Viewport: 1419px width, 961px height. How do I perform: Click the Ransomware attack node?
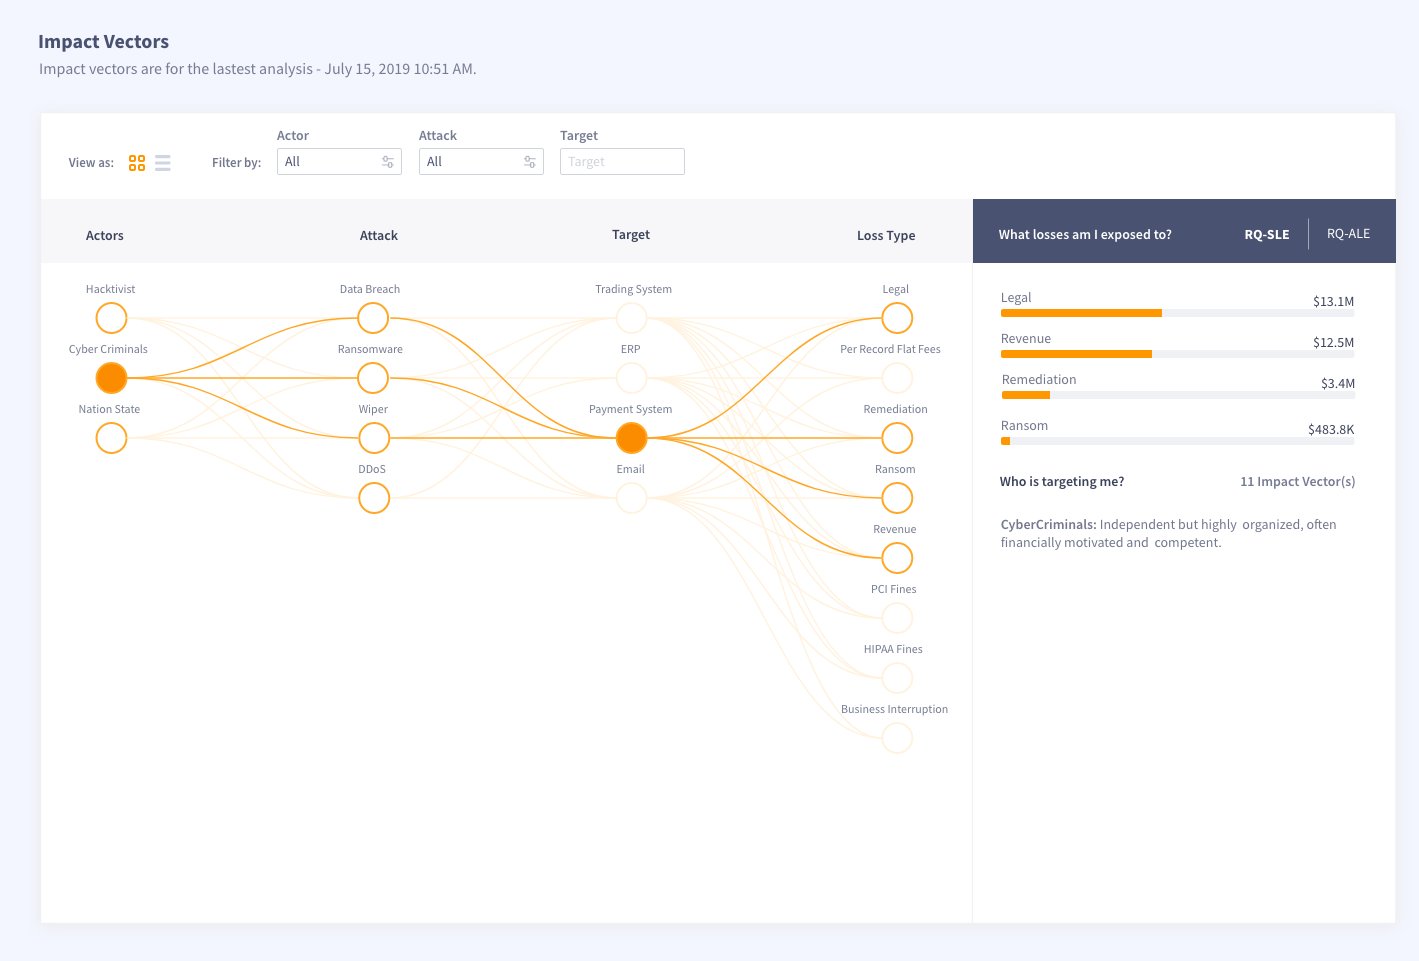click(373, 378)
